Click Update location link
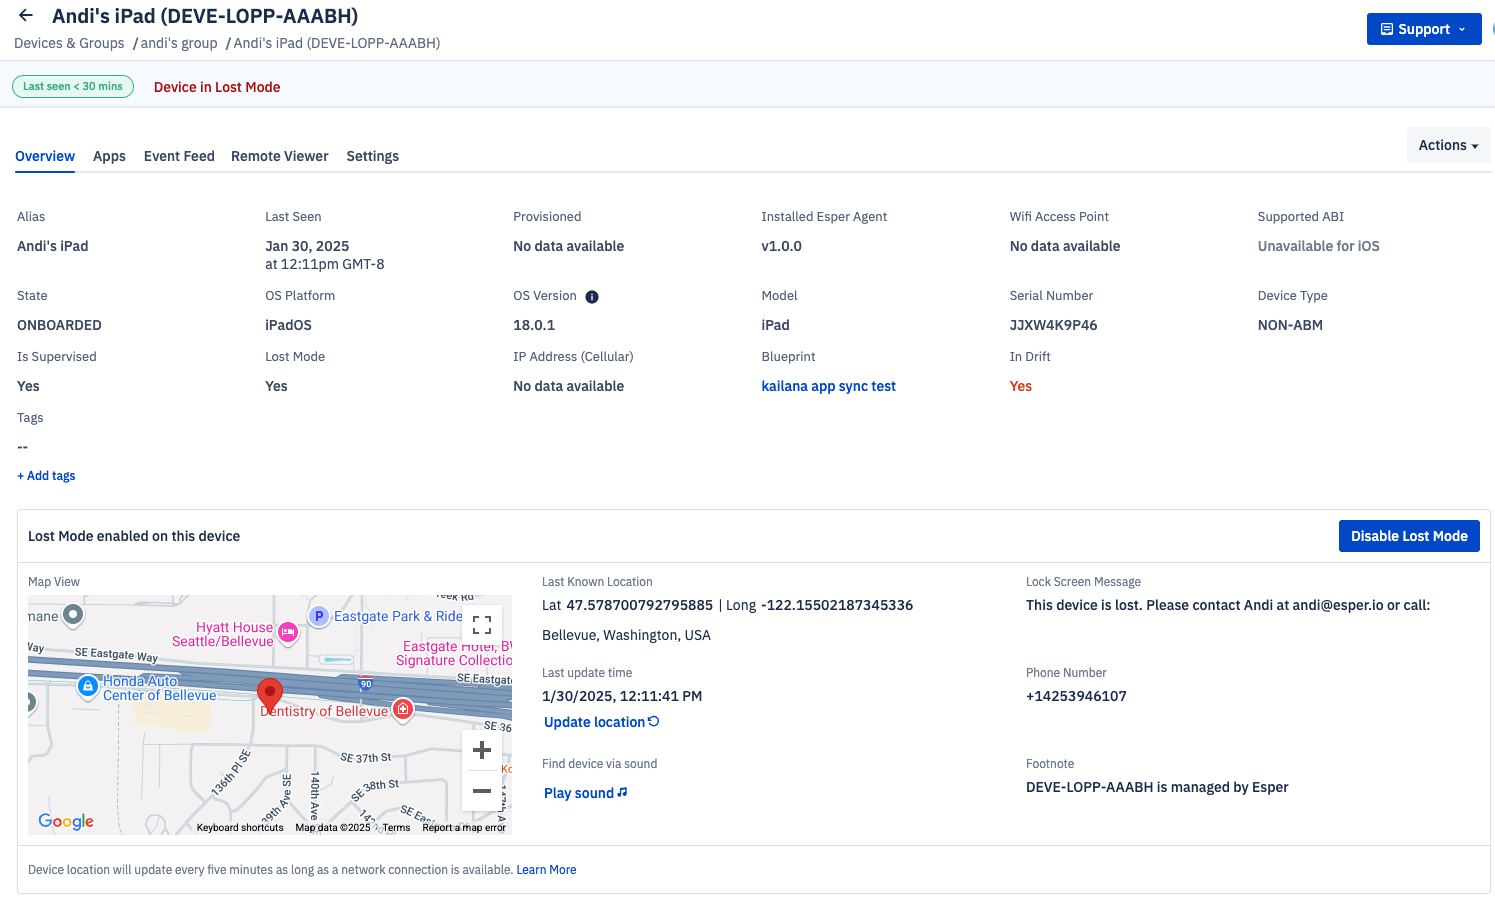Viewport: 1495px width, 904px height. point(602,722)
